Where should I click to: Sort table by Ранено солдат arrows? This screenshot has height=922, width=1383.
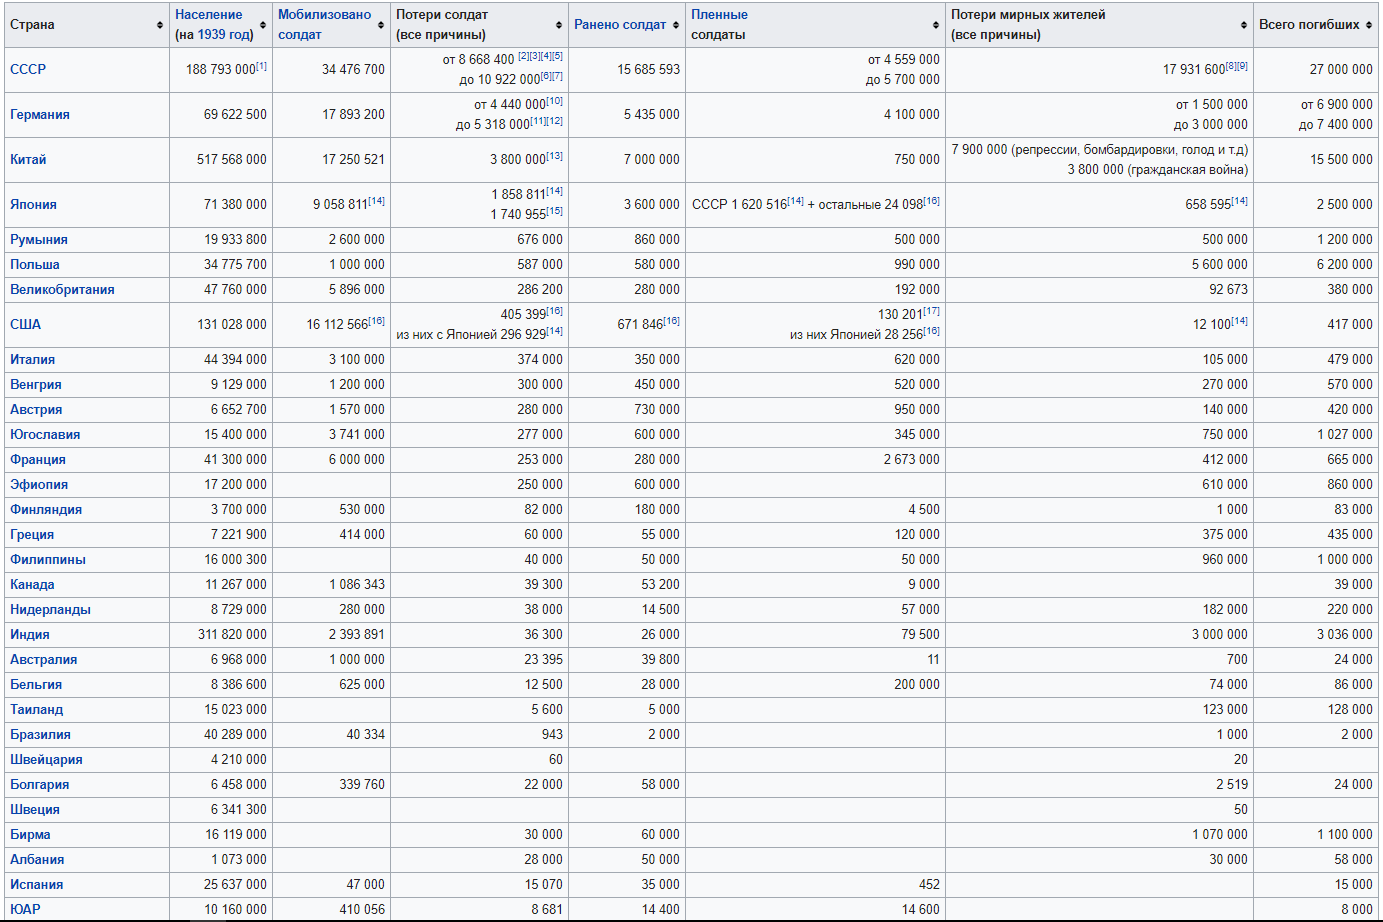coord(677,25)
